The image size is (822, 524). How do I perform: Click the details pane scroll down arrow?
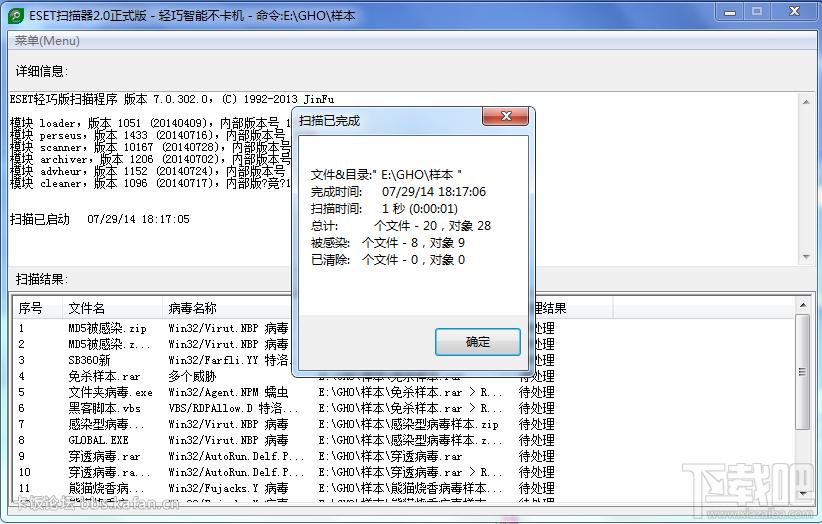[x=806, y=257]
